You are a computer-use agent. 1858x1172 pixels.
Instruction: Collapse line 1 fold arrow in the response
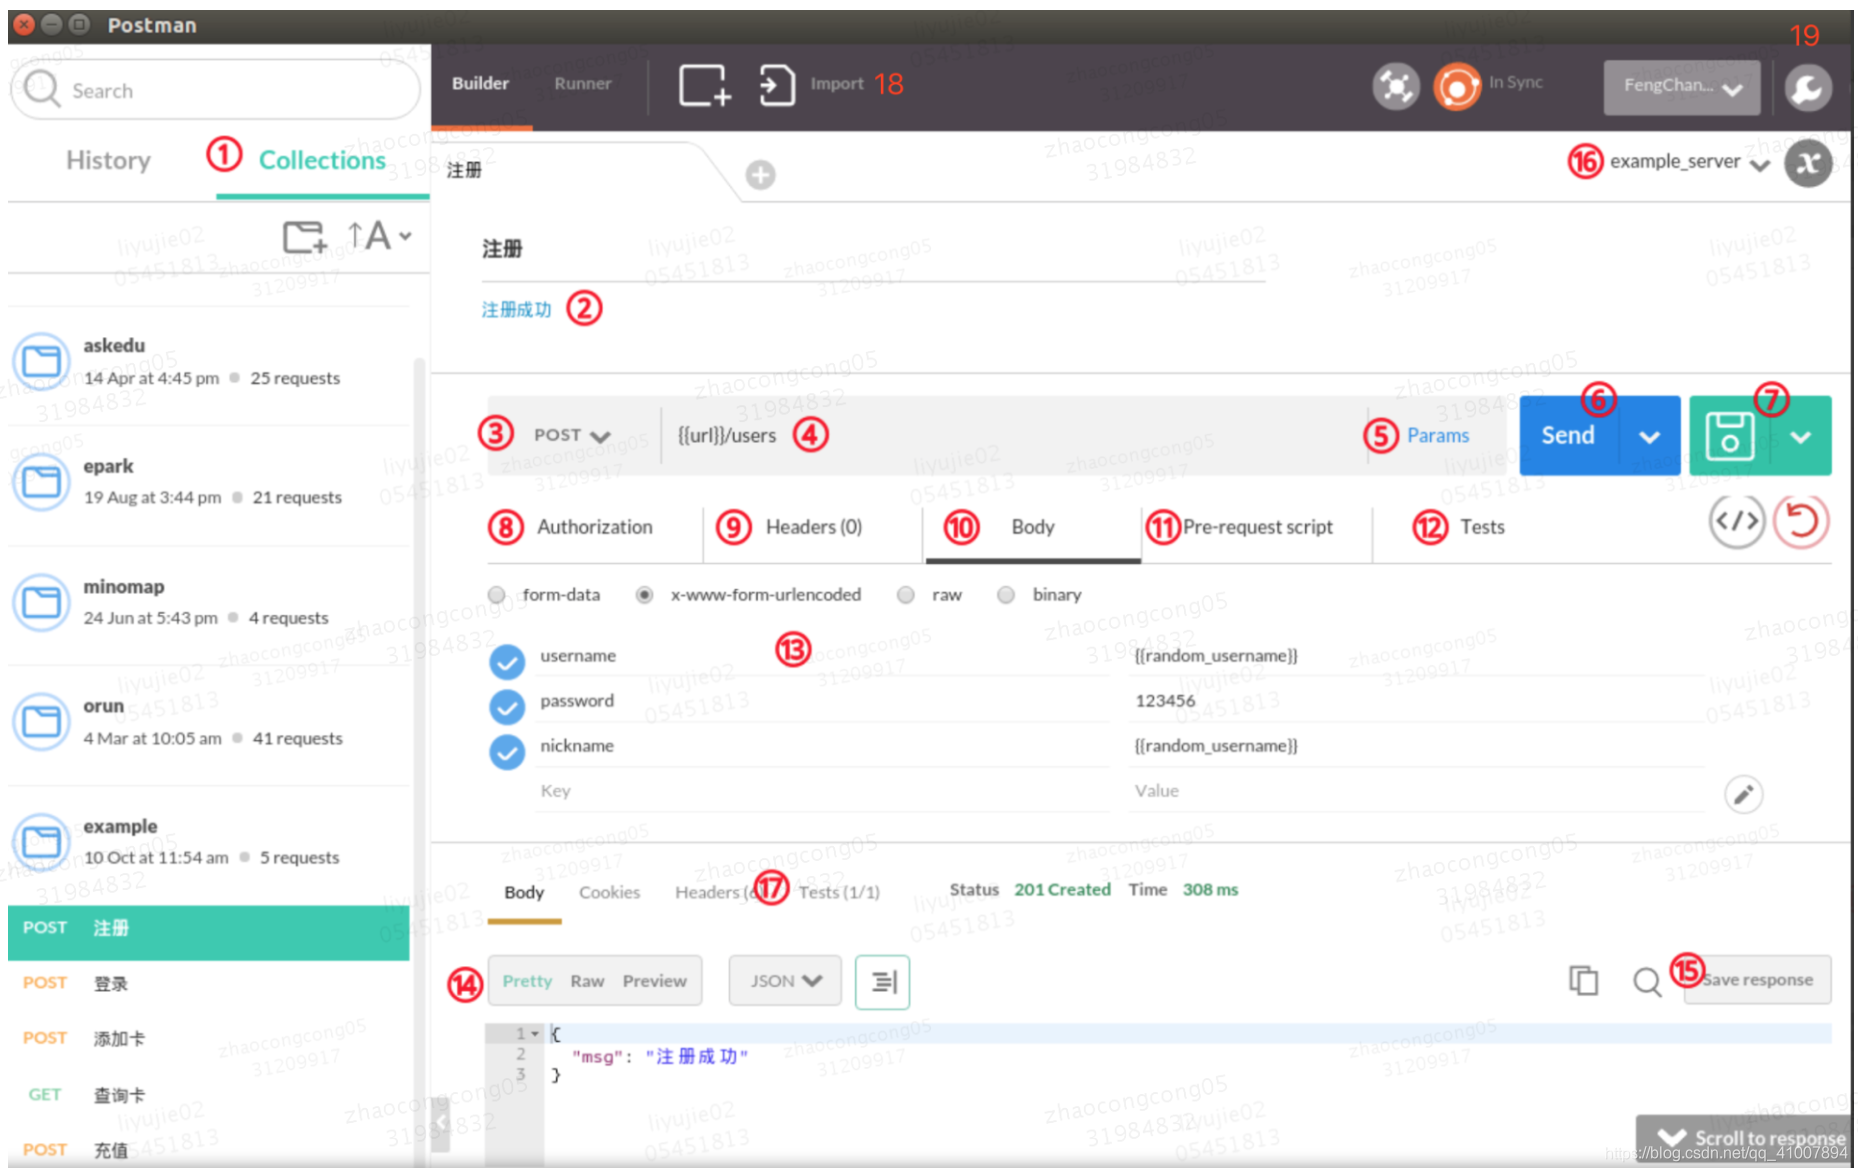pos(535,1034)
